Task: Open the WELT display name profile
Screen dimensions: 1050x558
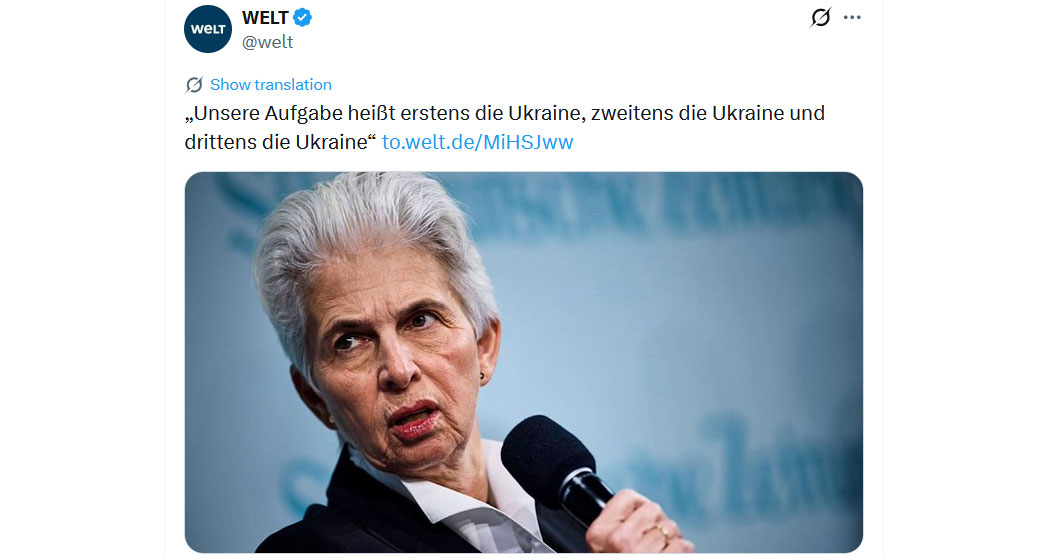Action: 265,17
